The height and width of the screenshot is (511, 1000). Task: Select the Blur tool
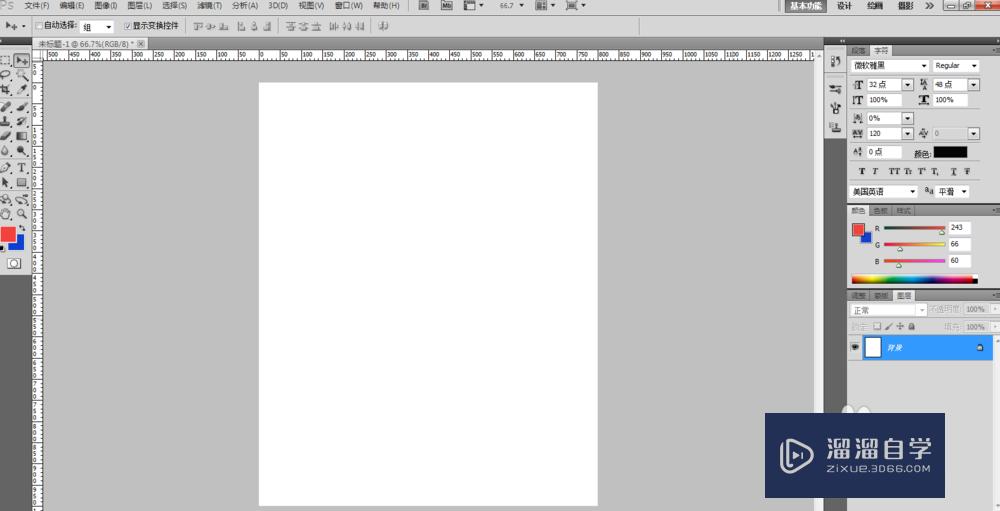[6, 151]
